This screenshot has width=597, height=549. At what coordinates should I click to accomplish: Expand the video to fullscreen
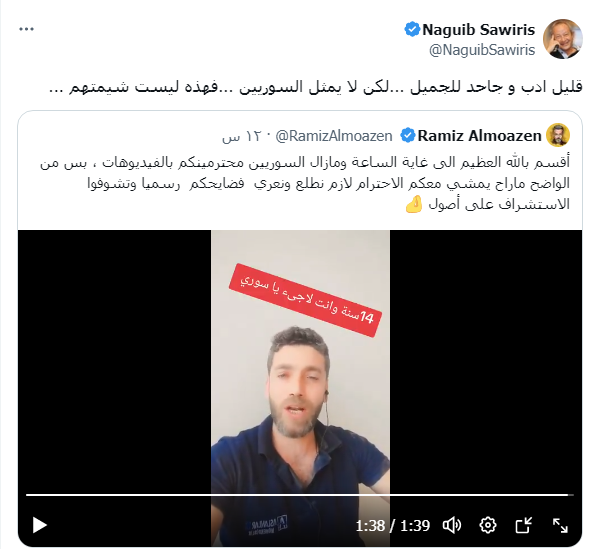tap(560, 525)
